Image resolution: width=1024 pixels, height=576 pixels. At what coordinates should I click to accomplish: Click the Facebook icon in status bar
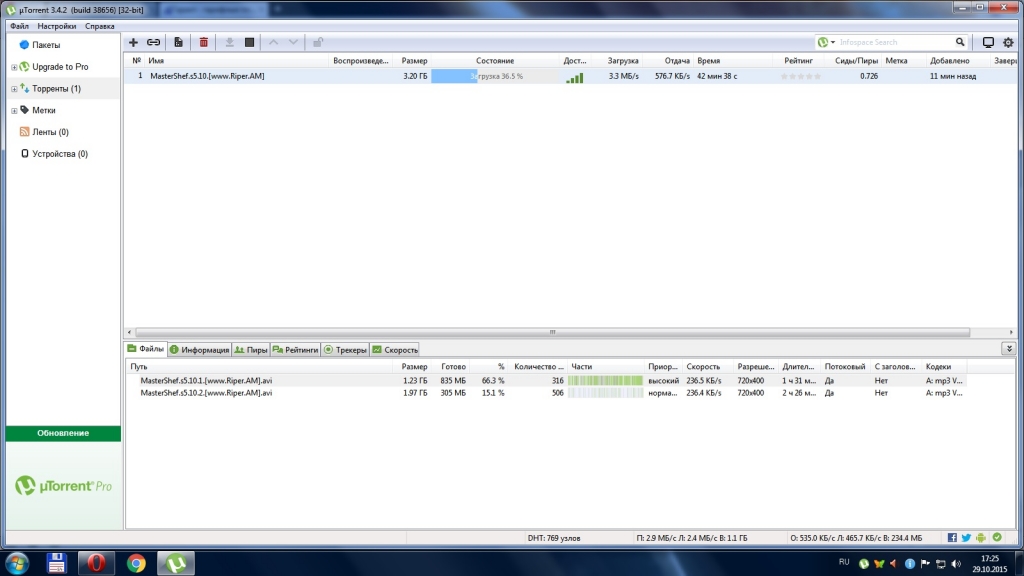[952, 538]
